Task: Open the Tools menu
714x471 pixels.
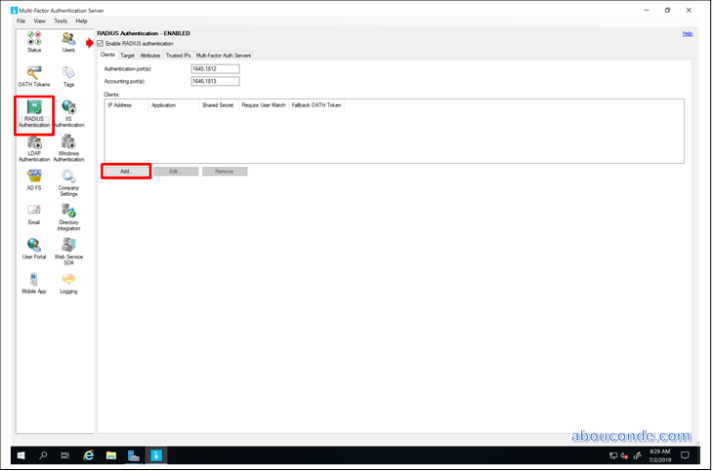Action: pos(60,20)
